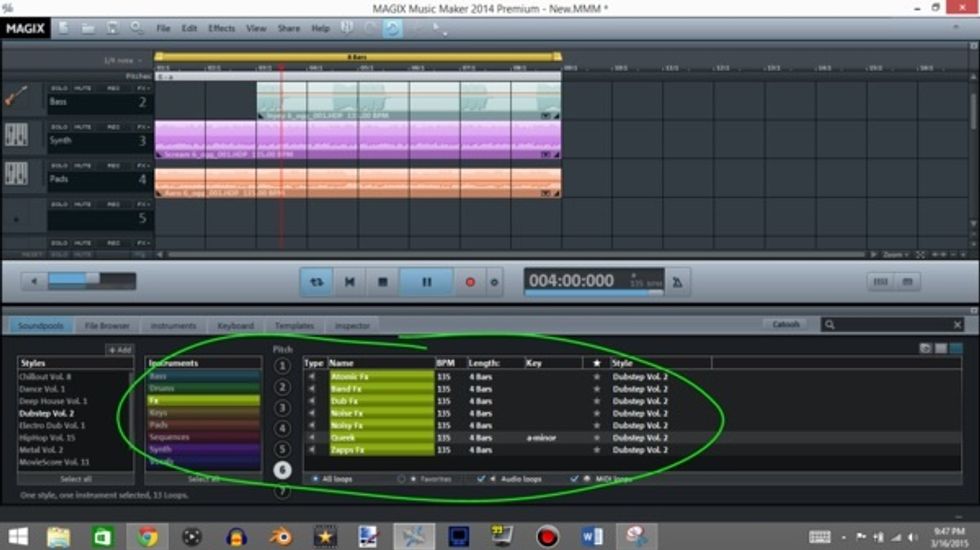The image size is (980, 550).
Task: Mute the Pads track
Action: coord(82,166)
